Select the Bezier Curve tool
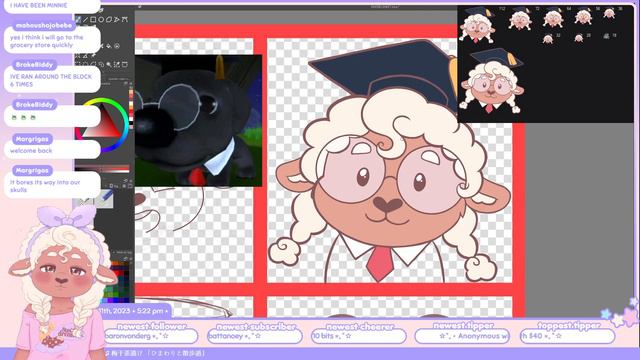 point(124,20)
